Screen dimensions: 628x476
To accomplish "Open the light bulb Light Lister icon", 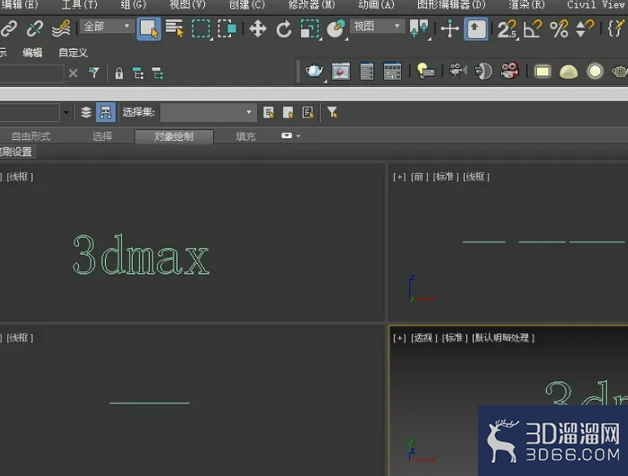I will (425, 72).
